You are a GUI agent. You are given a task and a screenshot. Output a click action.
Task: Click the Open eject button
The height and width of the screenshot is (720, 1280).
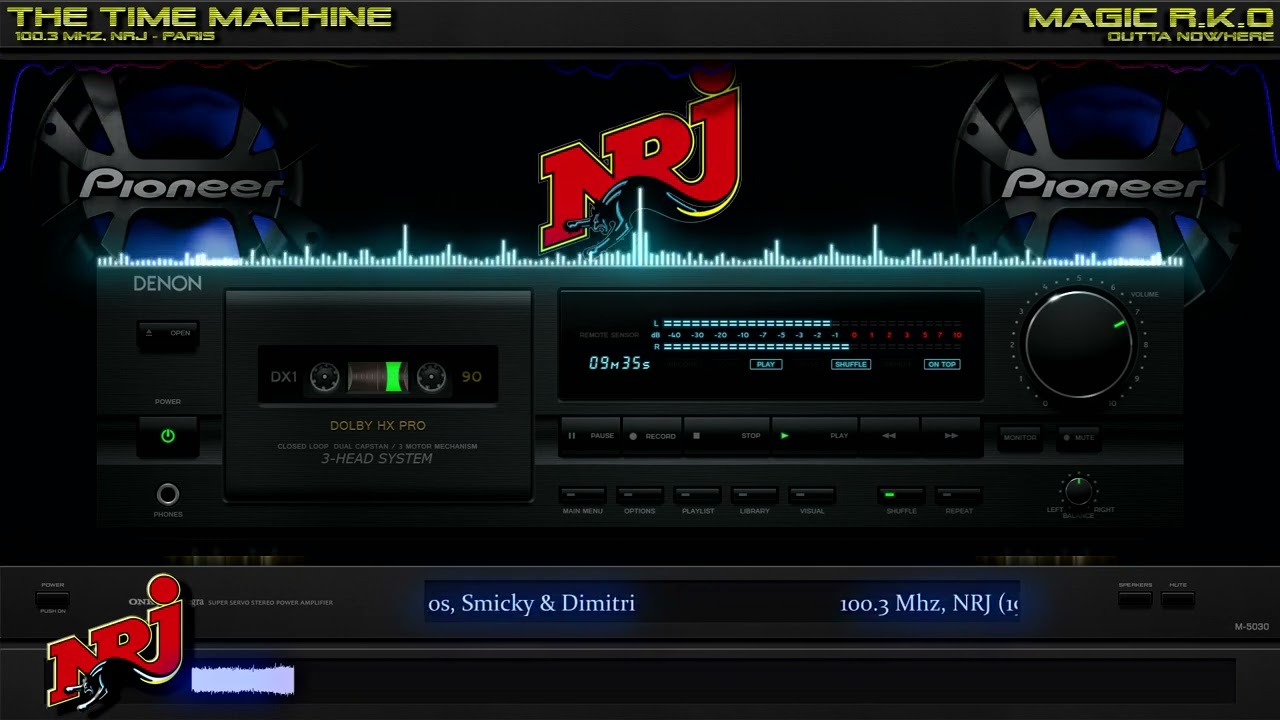(x=168, y=334)
